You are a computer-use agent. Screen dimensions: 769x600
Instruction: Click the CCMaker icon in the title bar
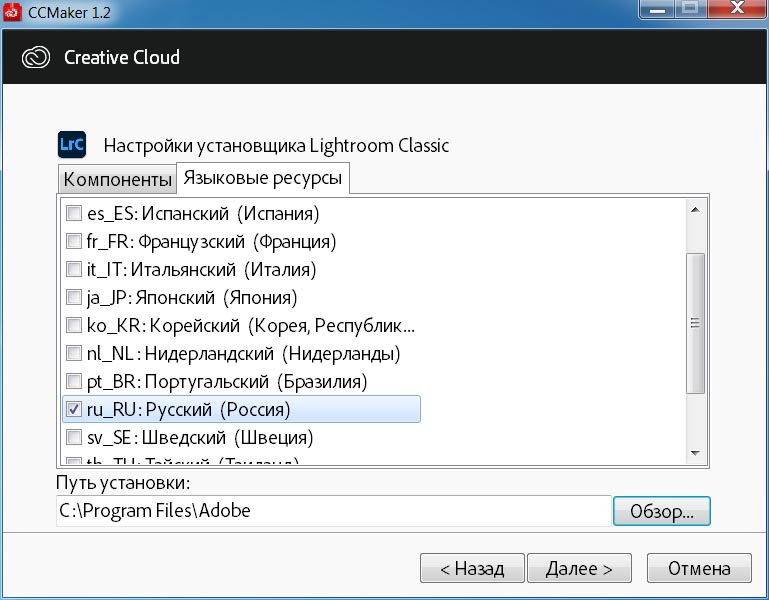click(12, 12)
